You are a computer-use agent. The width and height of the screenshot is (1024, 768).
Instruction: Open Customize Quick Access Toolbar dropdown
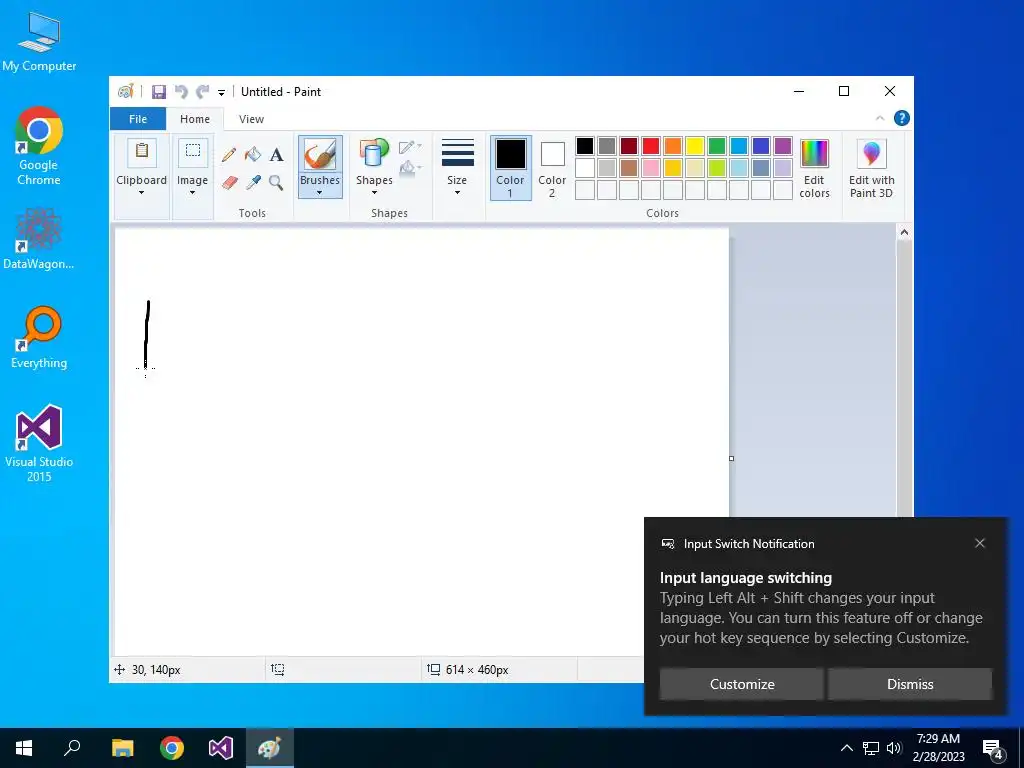pos(221,93)
